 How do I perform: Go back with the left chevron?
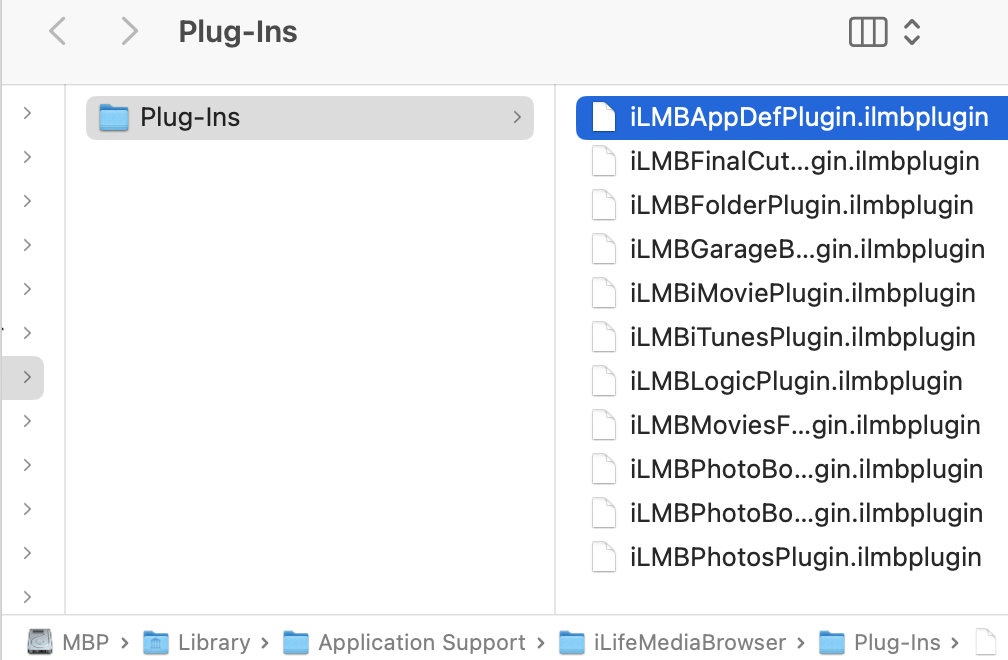pos(58,31)
